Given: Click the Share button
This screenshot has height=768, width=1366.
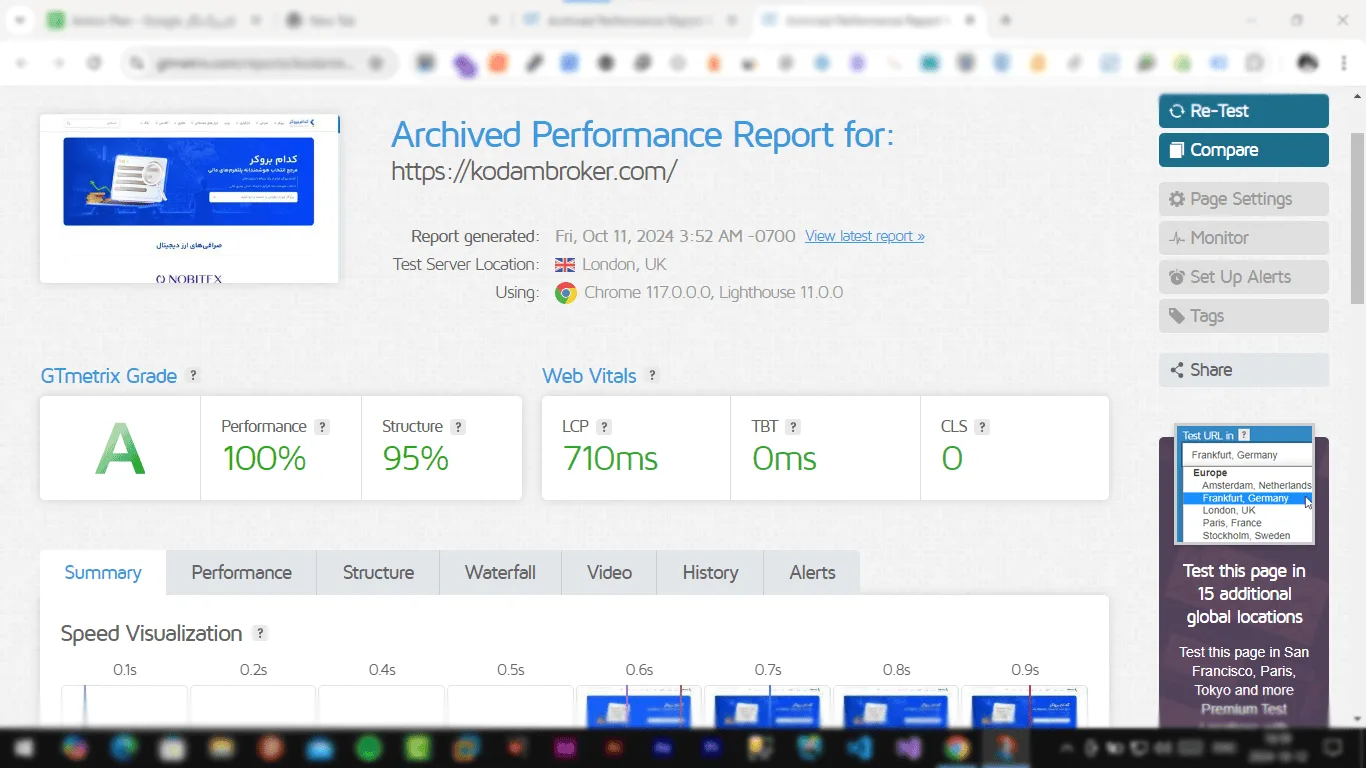Looking at the screenshot, I should click(x=1243, y=370).
